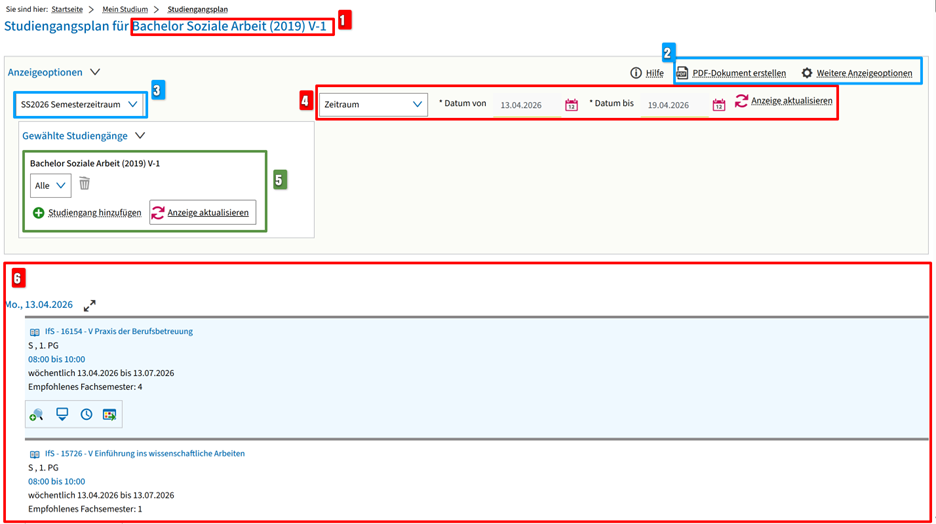
Task: Click the calendar export icon in course toolbar
Action: point(109,414)
